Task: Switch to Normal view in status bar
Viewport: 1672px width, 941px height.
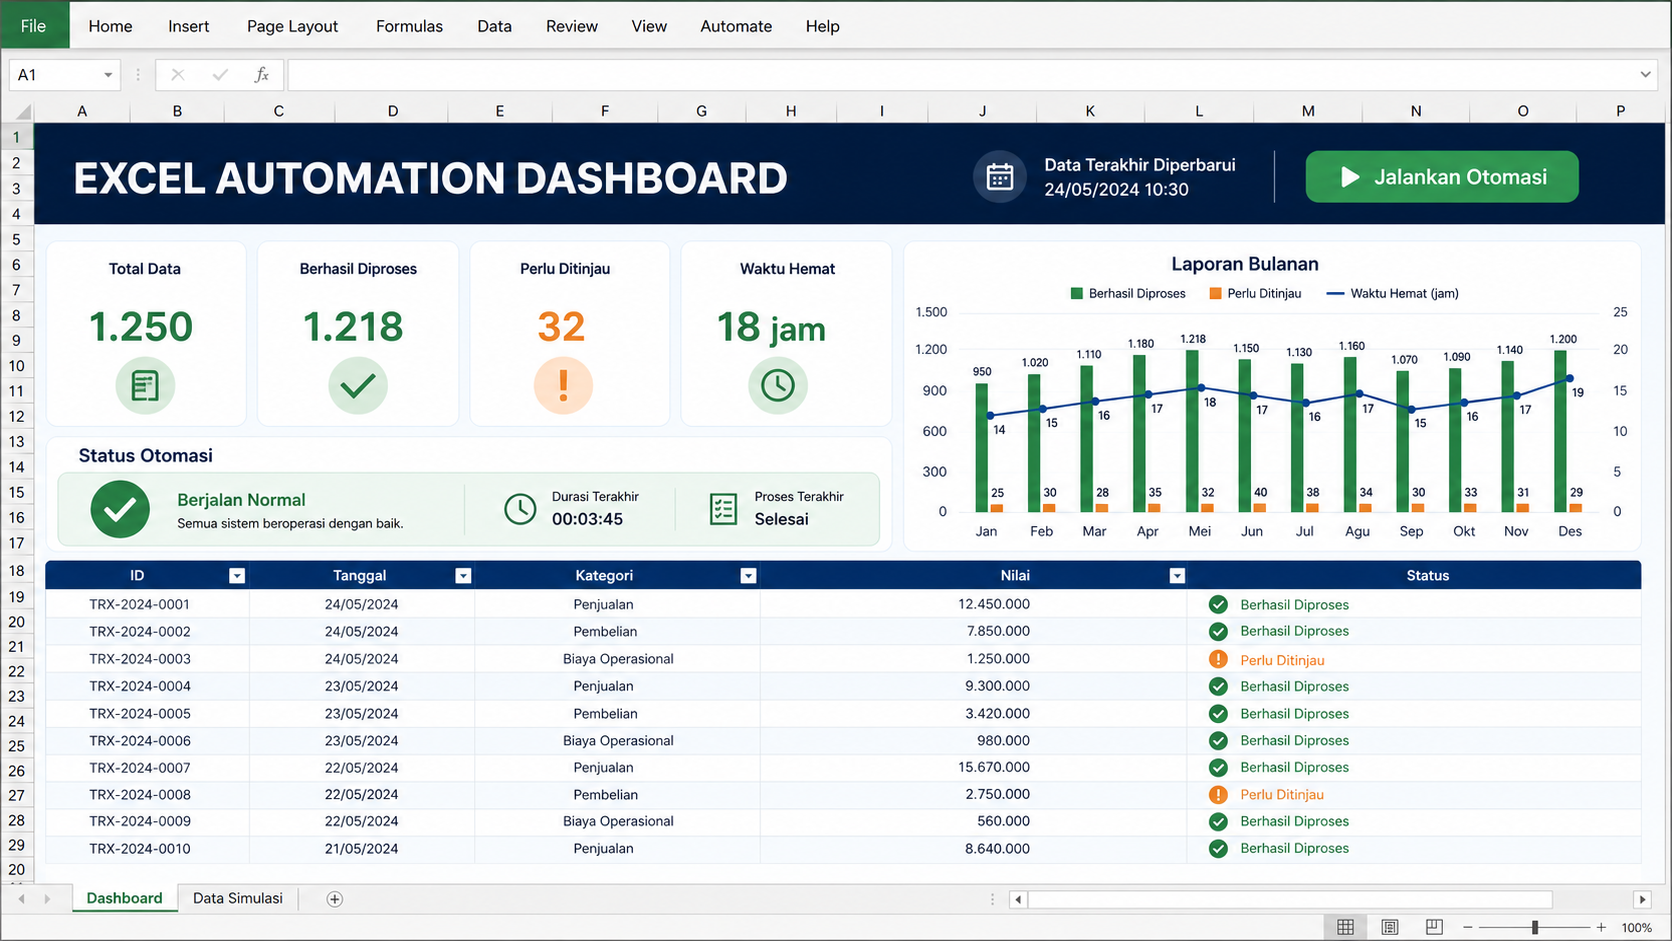Action: coord(1346,927)
